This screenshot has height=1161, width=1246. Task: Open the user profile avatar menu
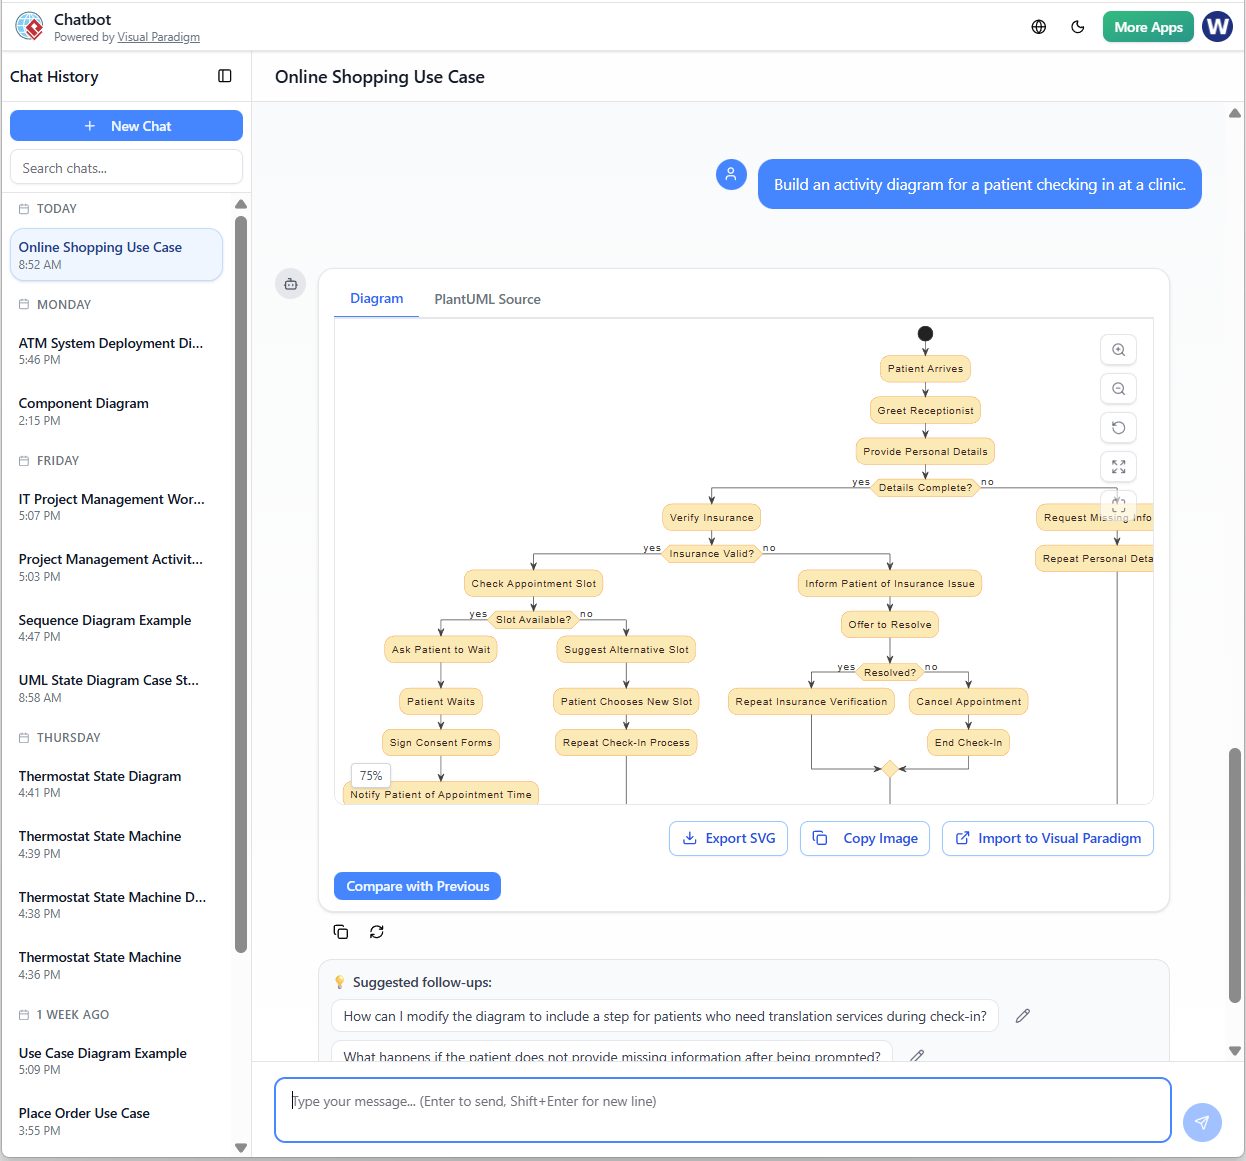(x=1217, y=27)
